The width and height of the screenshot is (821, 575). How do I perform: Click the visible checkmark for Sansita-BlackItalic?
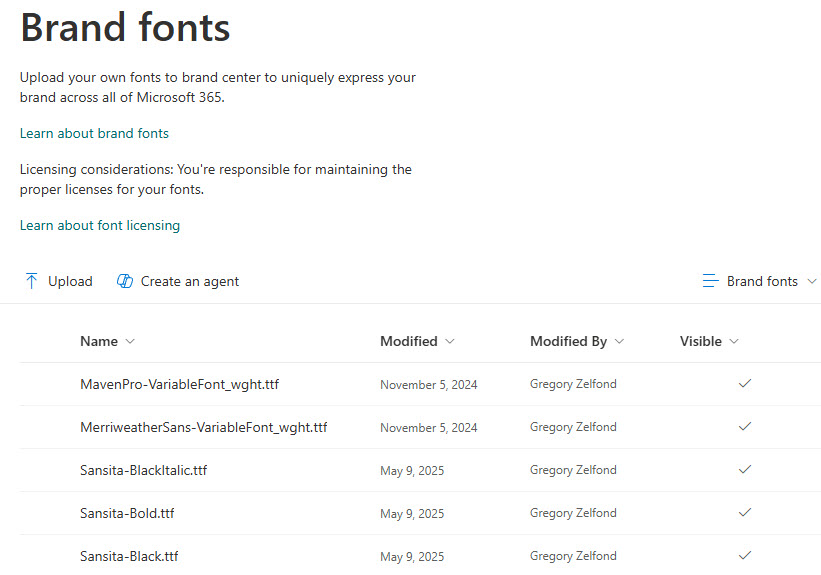[x=744, y=470]
